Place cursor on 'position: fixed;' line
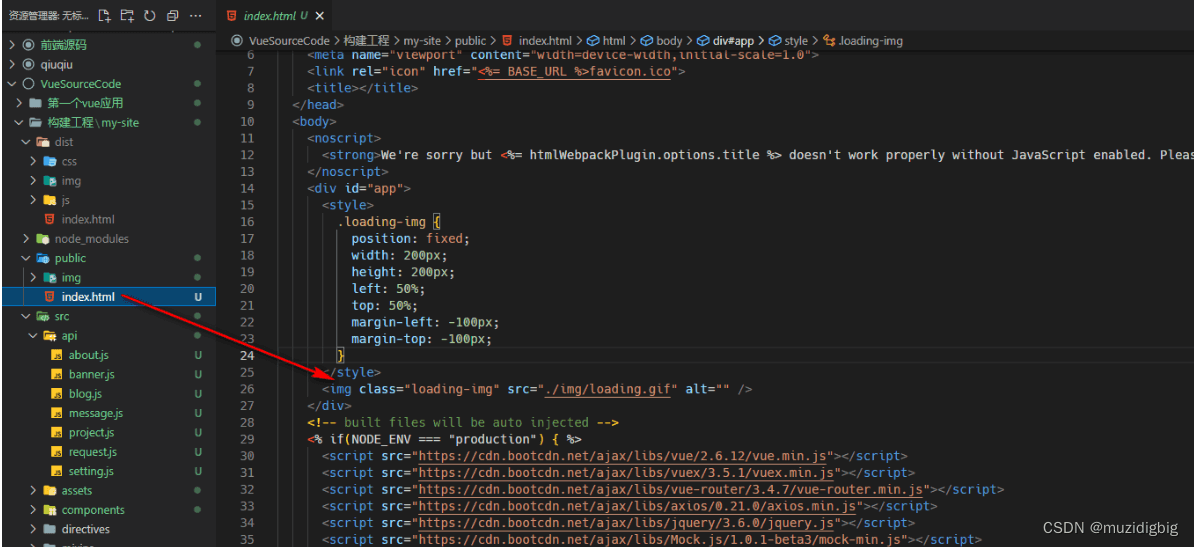The width and height of the screenshot is (1194, 547). point(410,238)
